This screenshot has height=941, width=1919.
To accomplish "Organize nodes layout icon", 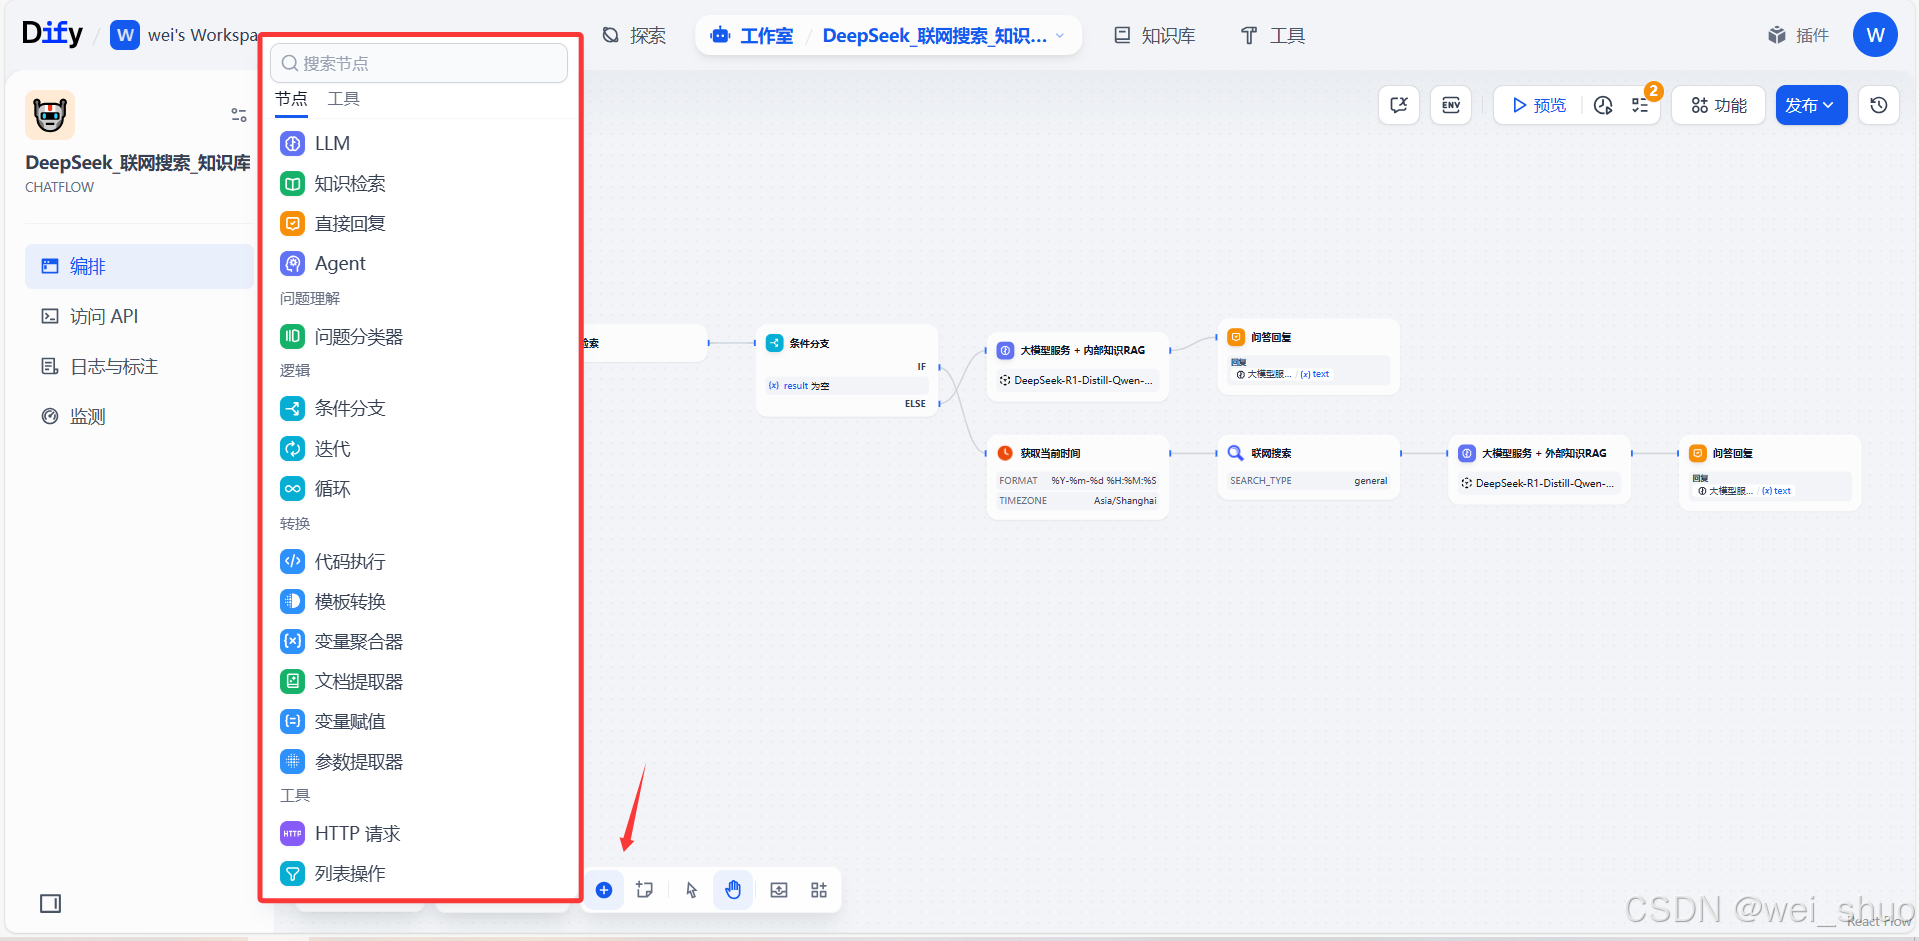I will pyautogui.click(x=819, y=890).
